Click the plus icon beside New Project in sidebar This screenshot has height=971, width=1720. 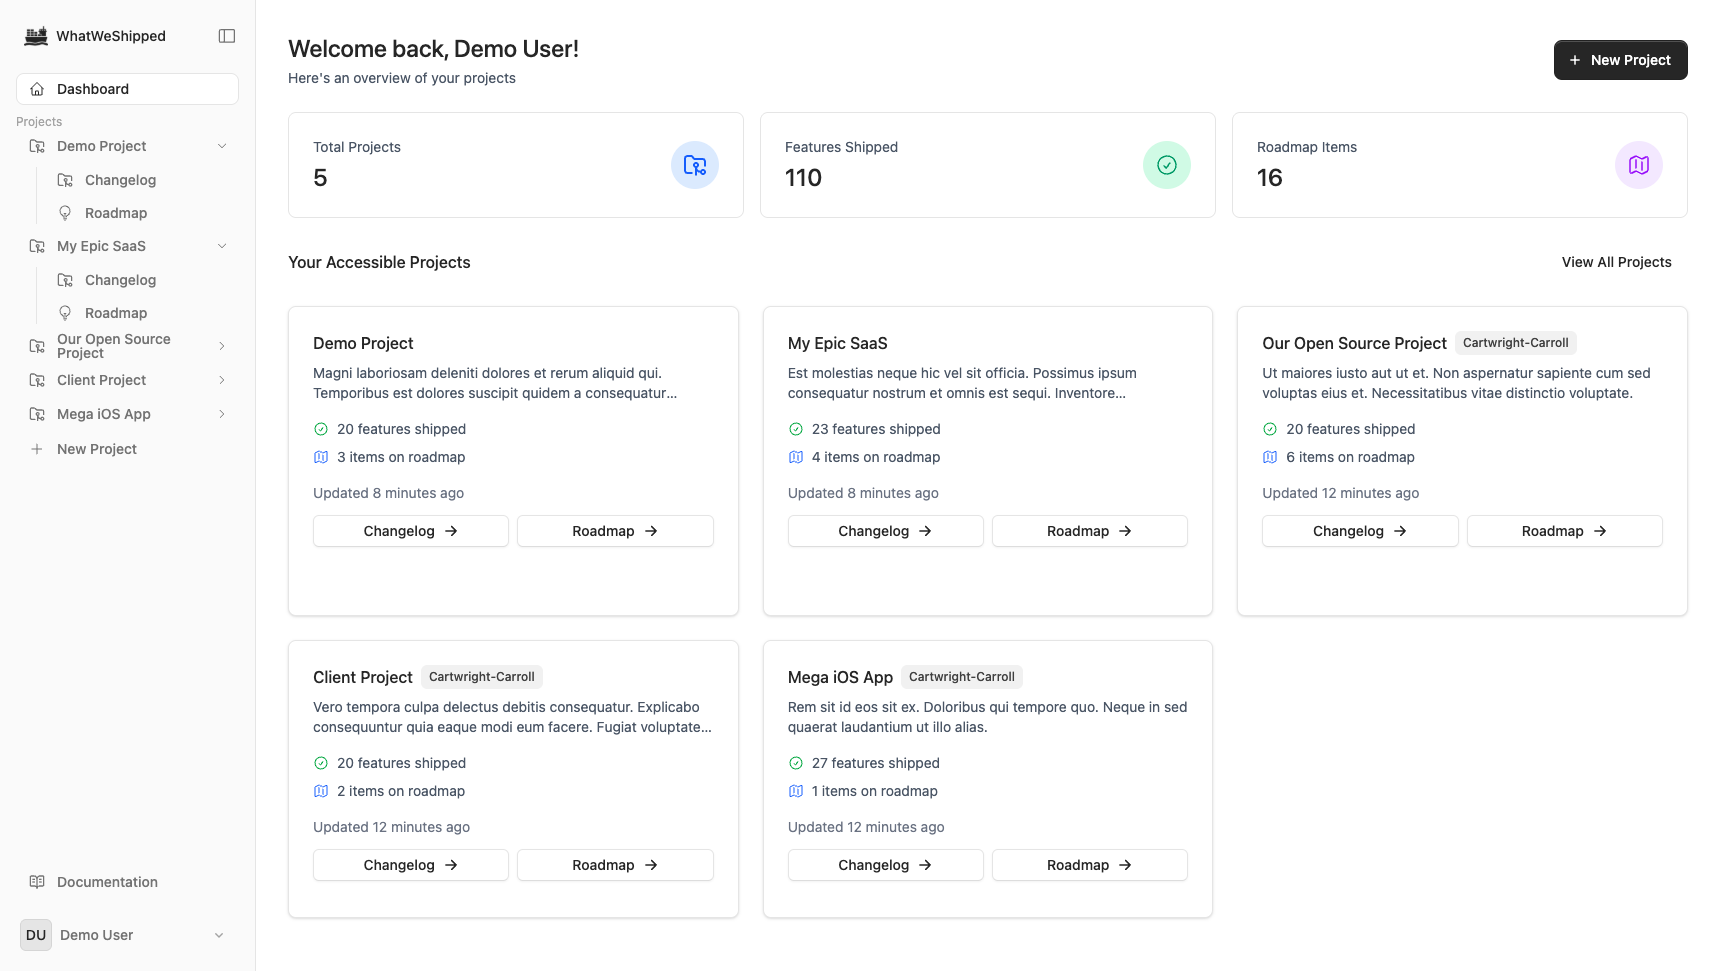[x=37, y=449]
